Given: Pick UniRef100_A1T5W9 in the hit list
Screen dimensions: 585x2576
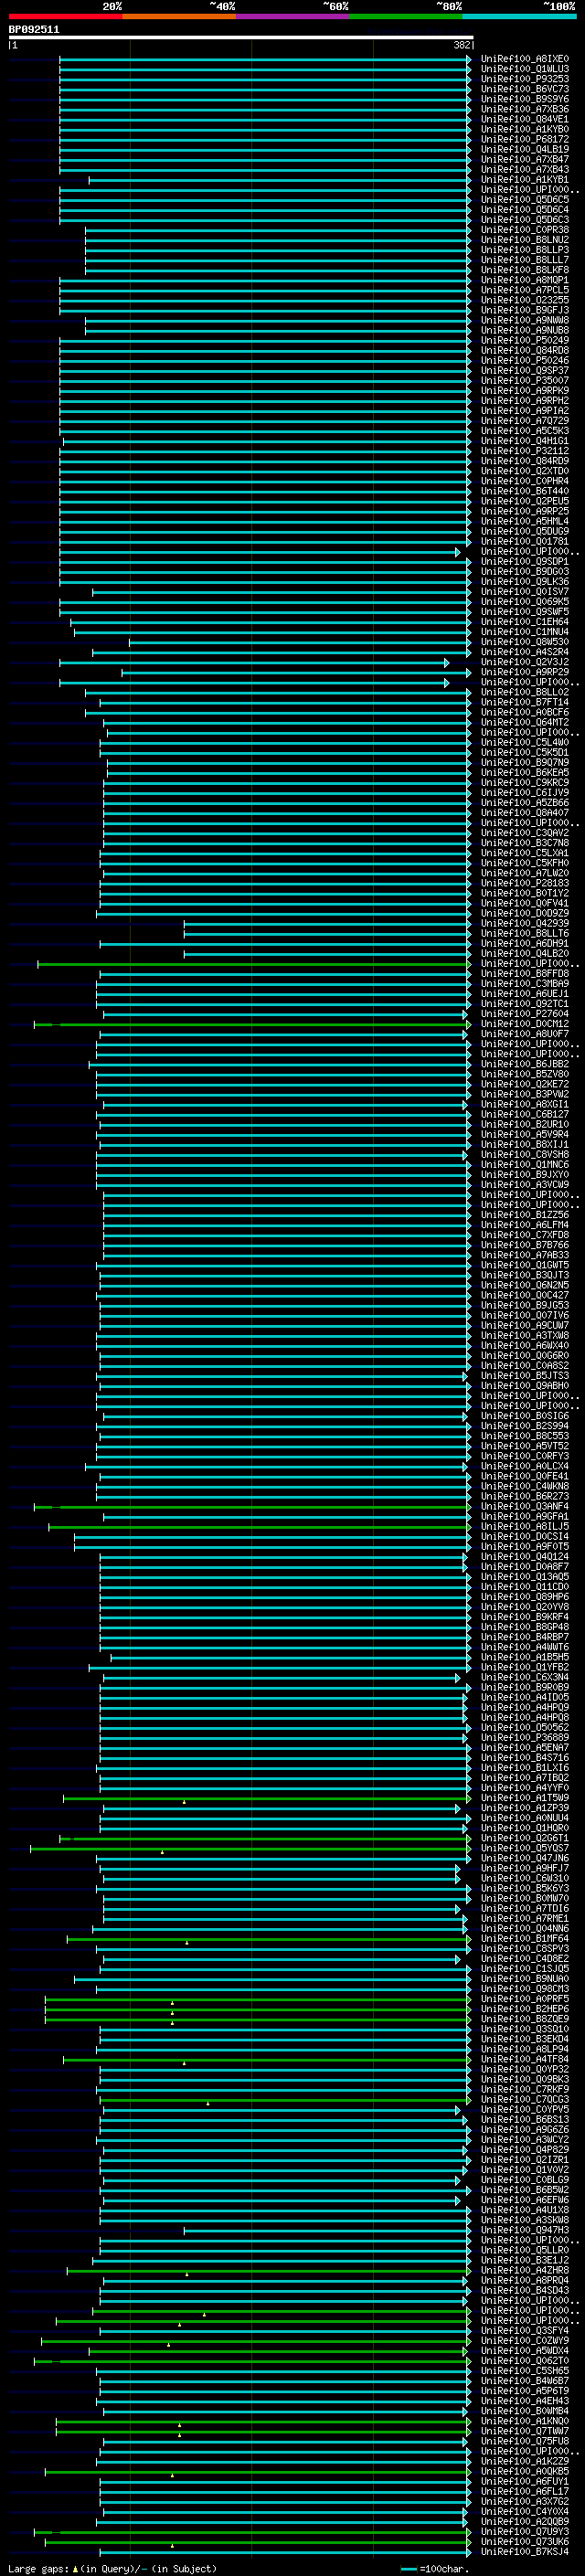Looking at the screenshot, I should (525, 1798).
